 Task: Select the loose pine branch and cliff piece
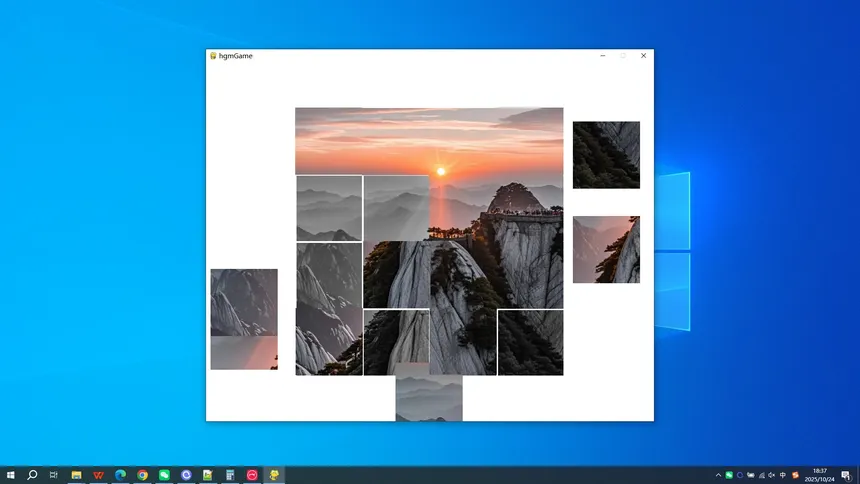(606, 249)
